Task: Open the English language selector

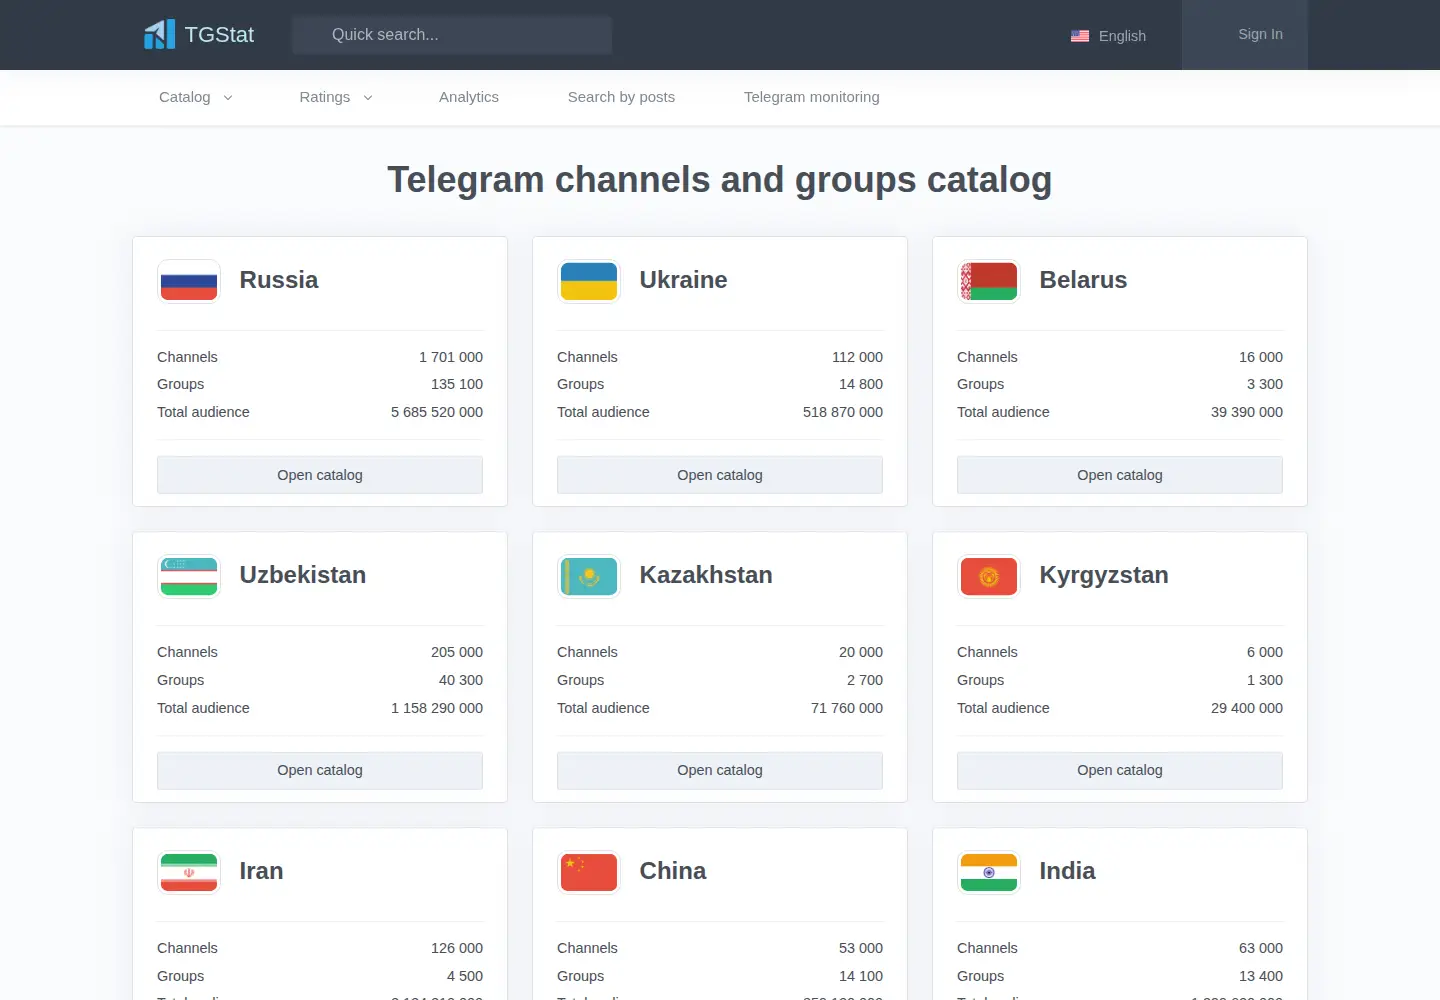Action: (1109, 36)
